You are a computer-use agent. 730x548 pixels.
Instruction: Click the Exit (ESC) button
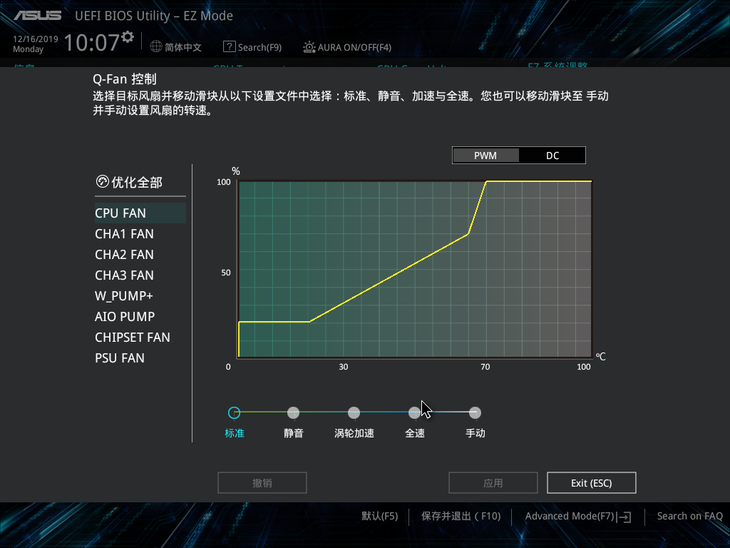coord(591,483)
